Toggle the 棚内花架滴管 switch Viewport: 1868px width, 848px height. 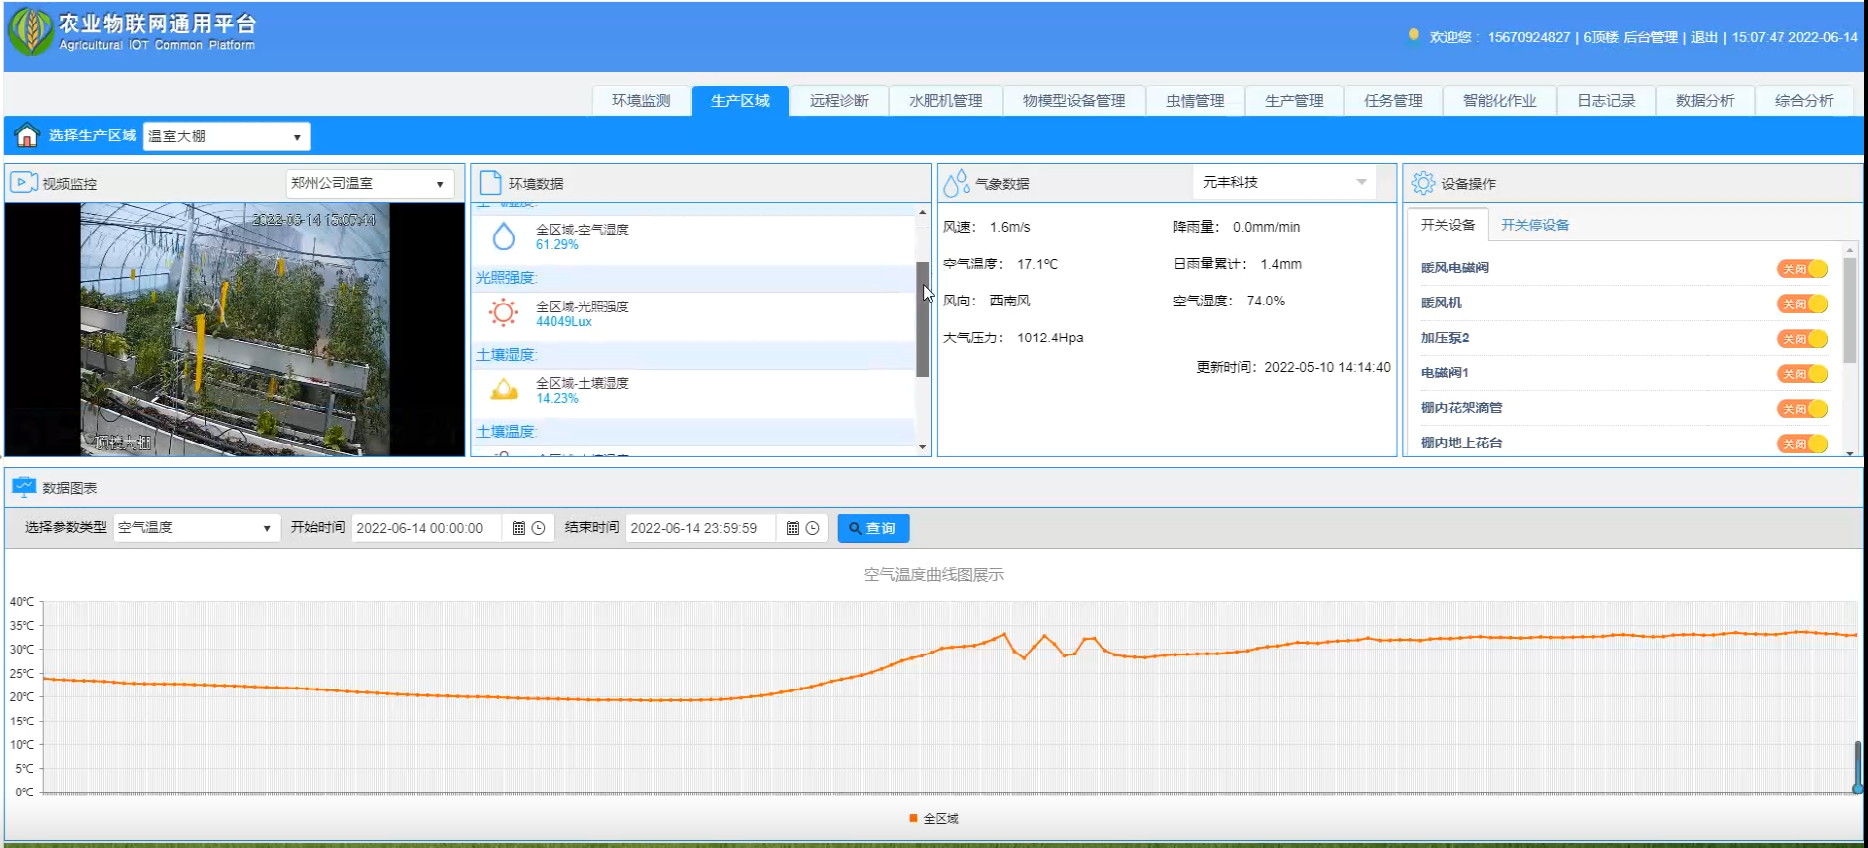[1802, 408]
